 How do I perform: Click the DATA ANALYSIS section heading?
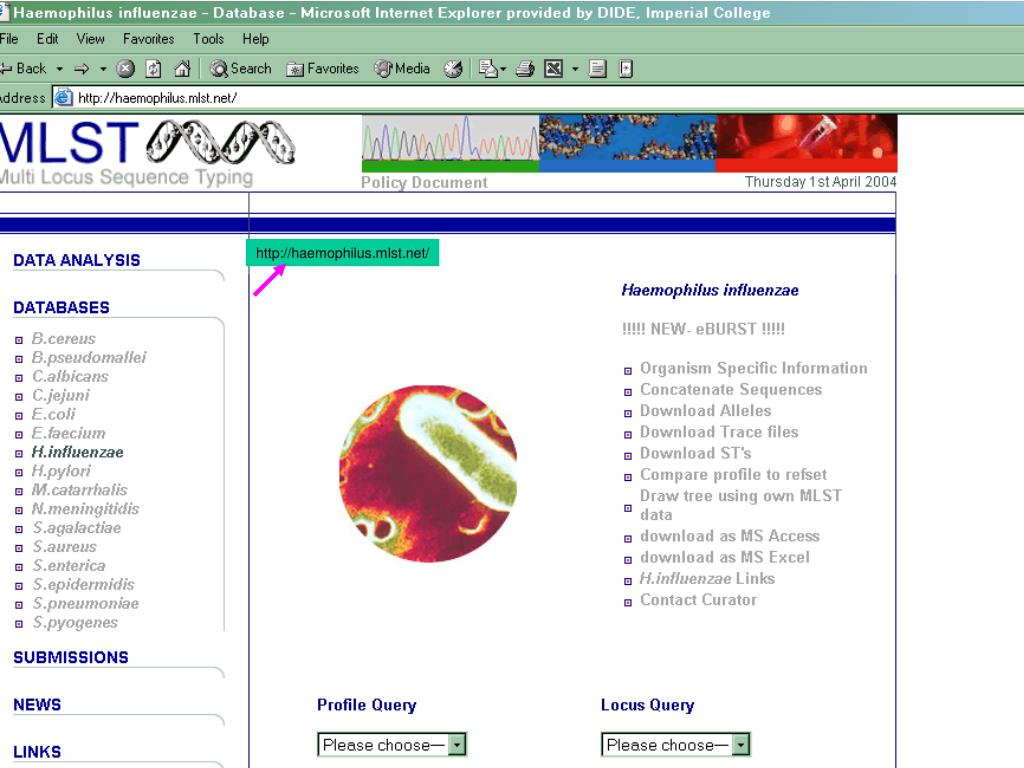pyautogui.click(x=76, y=261)
